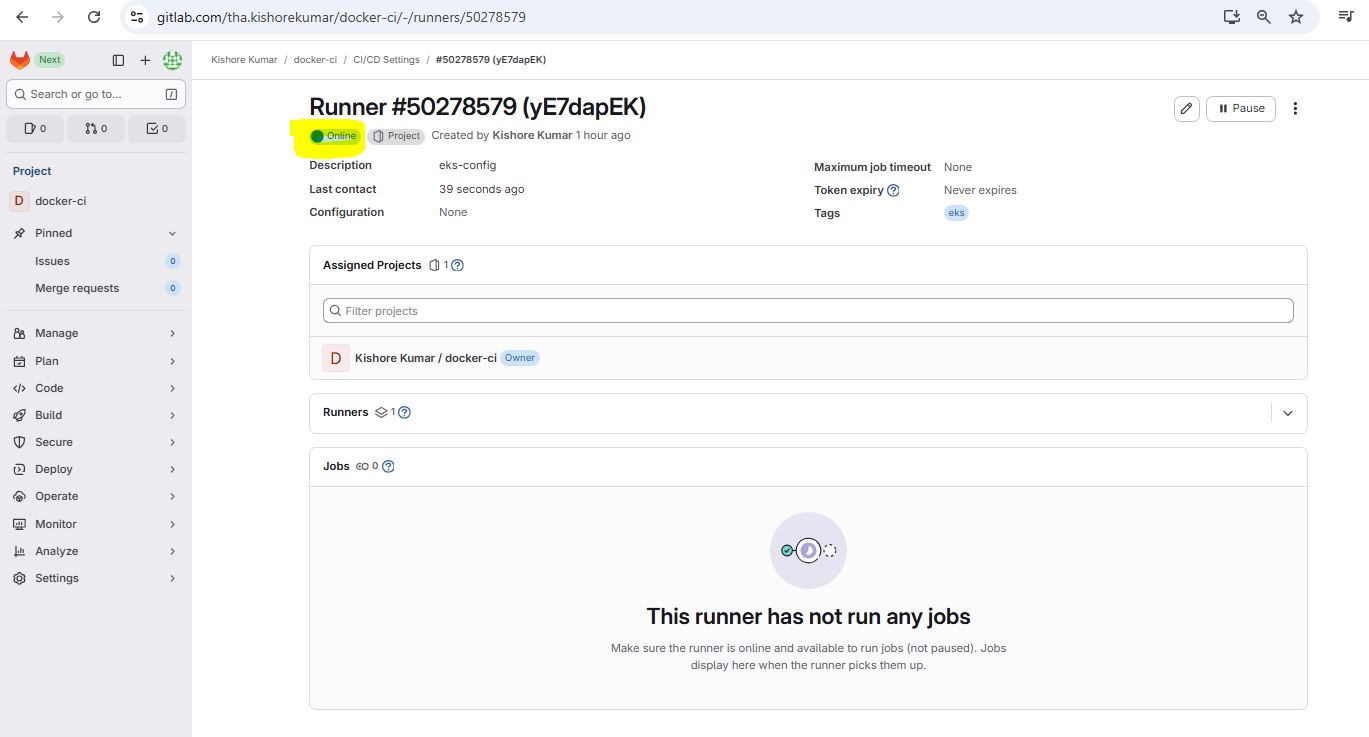
Task: Click the Filter projects input field
Action: pos(808,311)
